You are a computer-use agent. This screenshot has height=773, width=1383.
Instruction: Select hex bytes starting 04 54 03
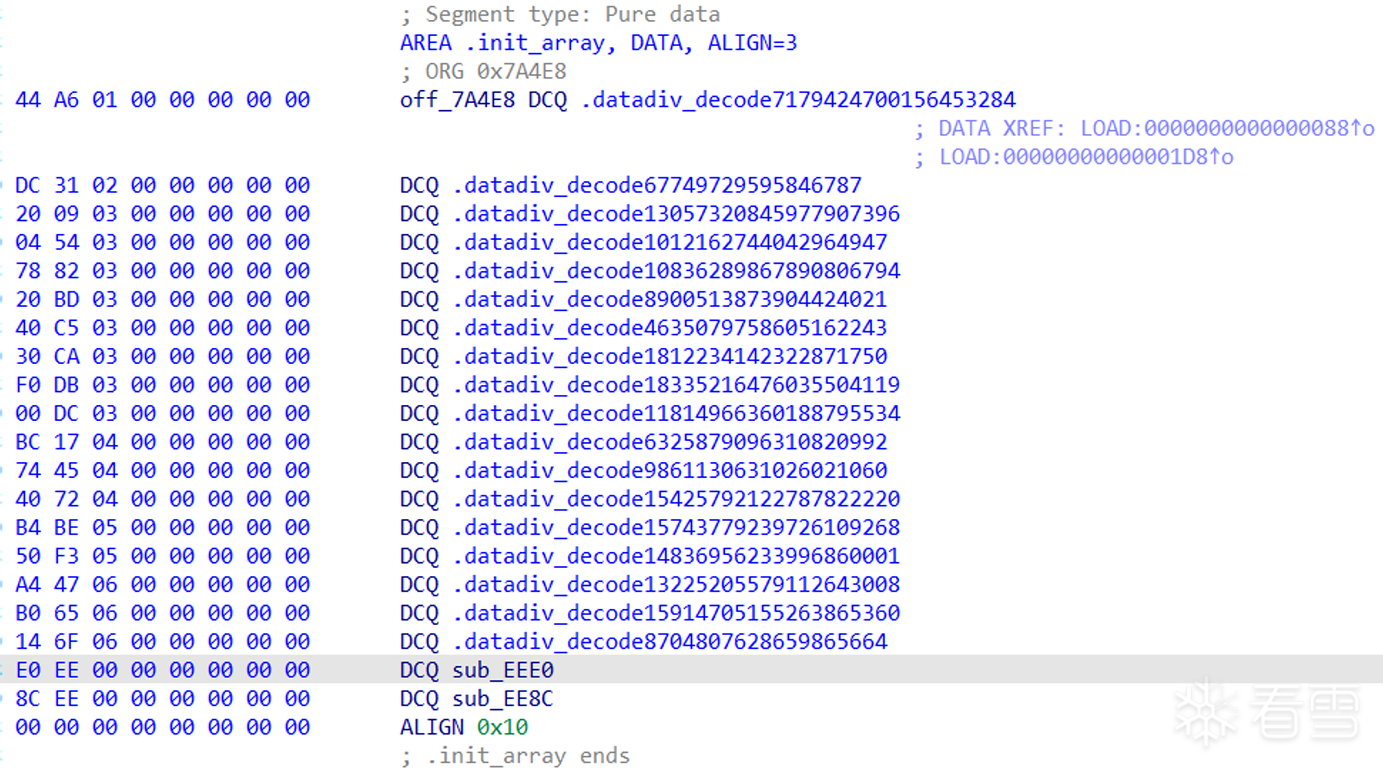tap(163, 243)
